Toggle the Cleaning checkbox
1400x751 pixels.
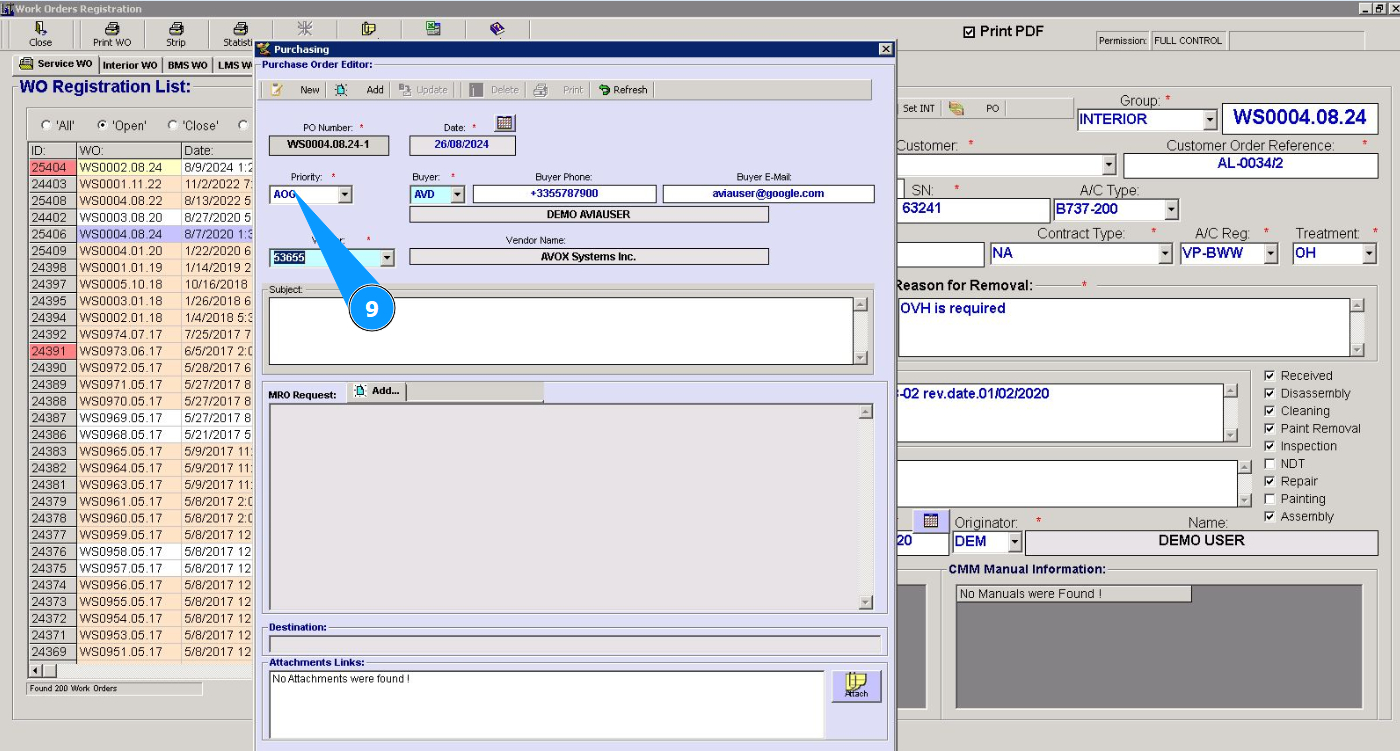1270,411
